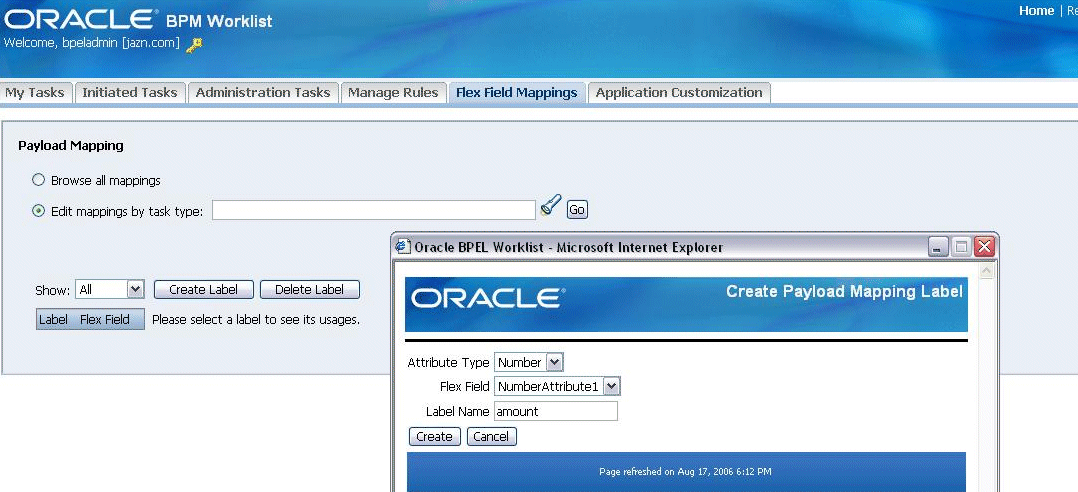The image size is (1078, 492).
Task: Click the popup scrollbar up arrow
Action: (x=987, y=272)
